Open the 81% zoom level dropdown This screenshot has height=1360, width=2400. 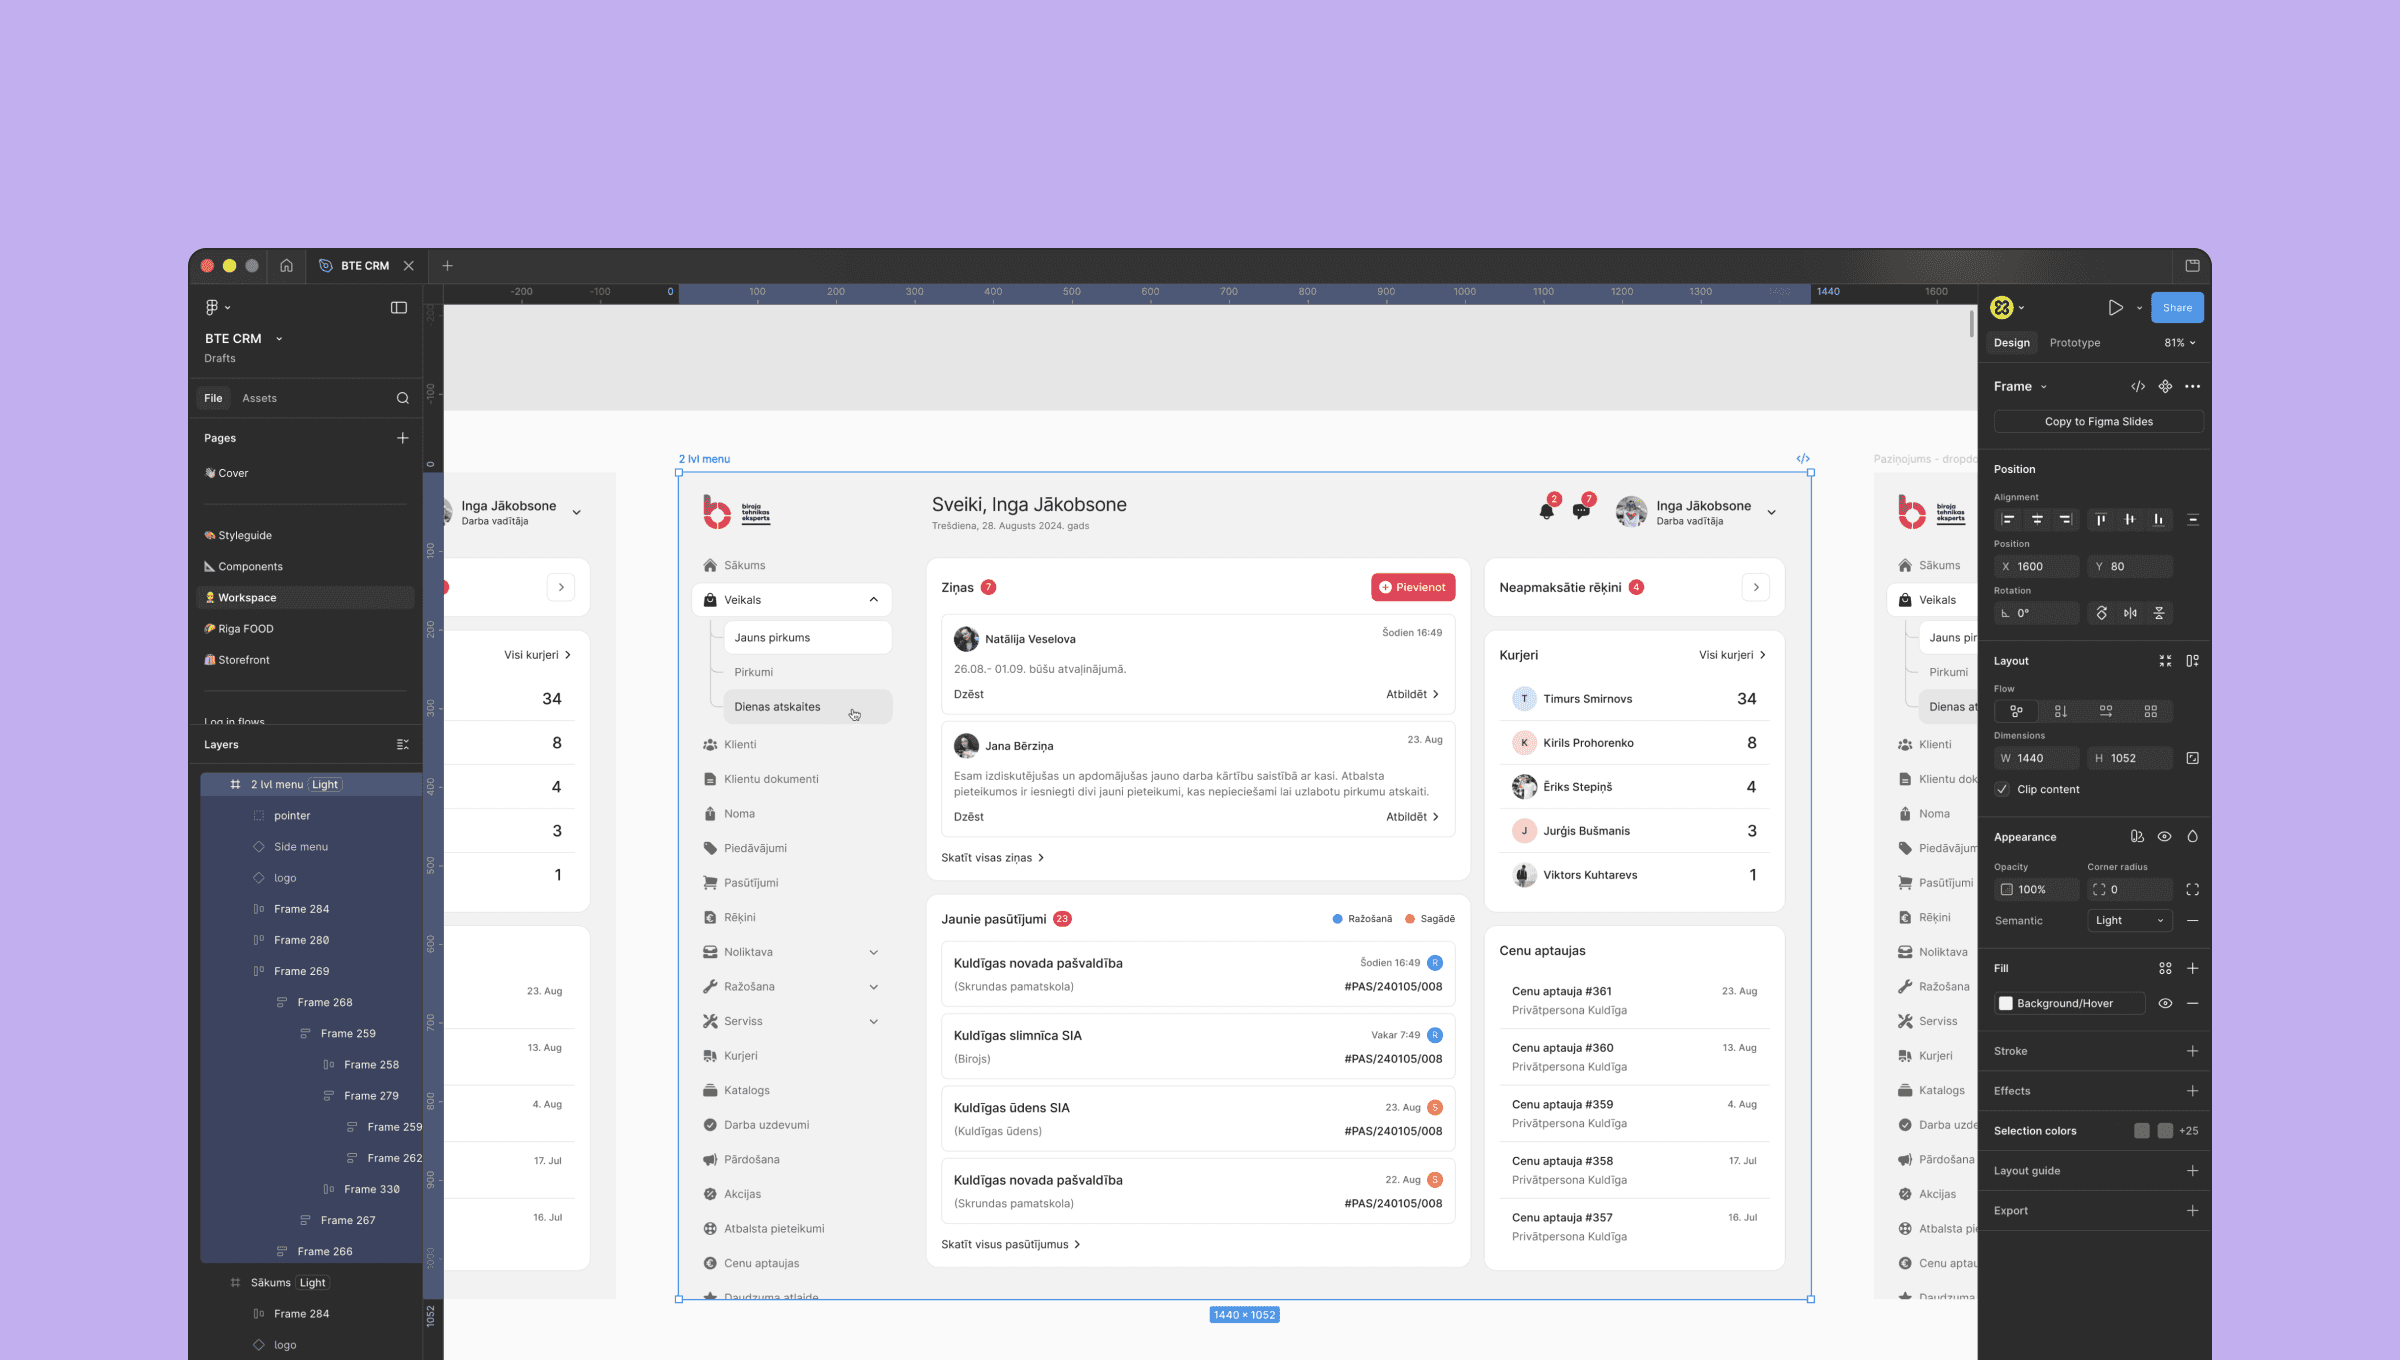[2180, 343]
